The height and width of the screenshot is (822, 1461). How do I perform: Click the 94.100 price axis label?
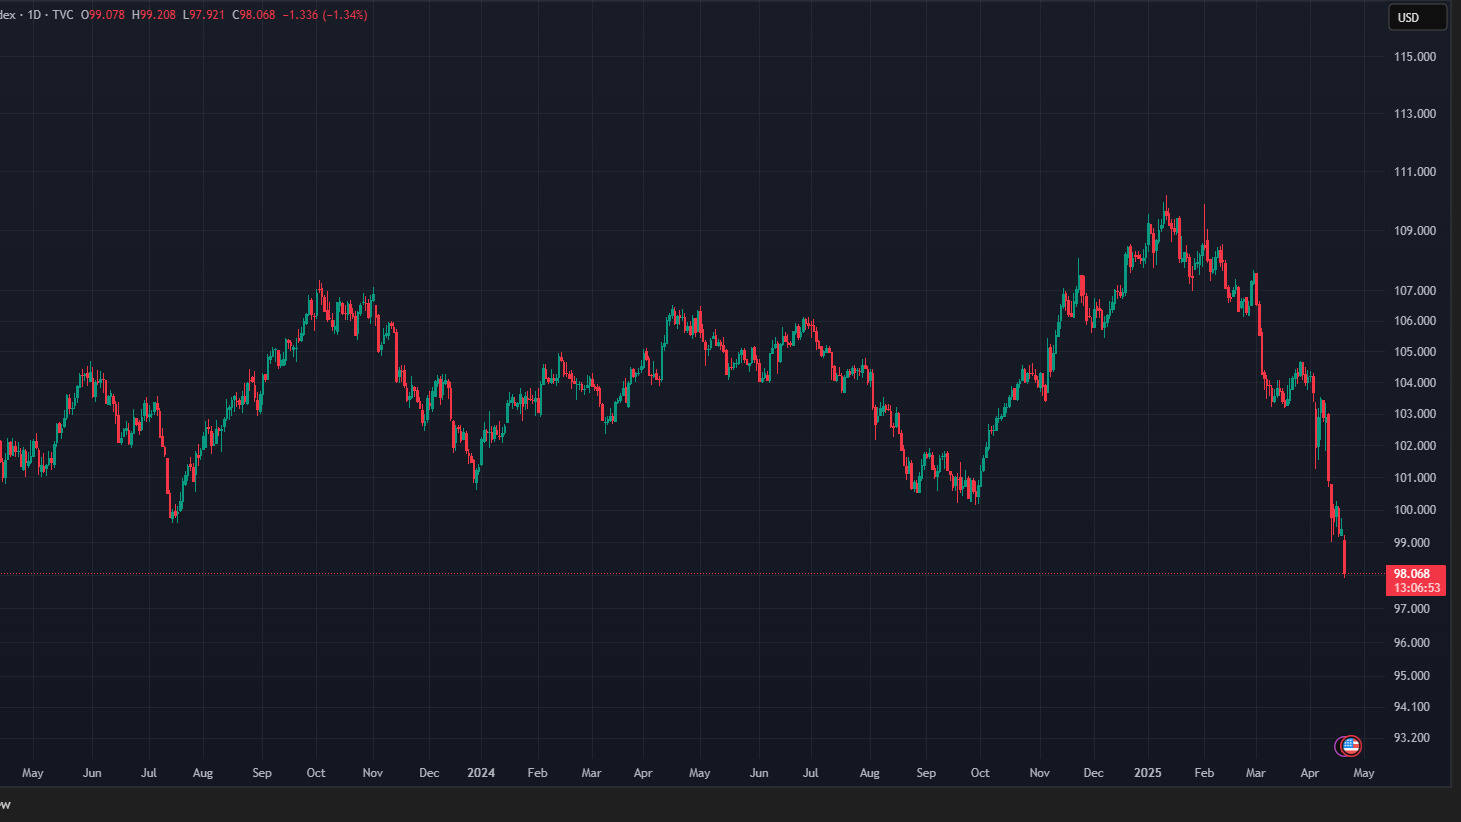1412,707
